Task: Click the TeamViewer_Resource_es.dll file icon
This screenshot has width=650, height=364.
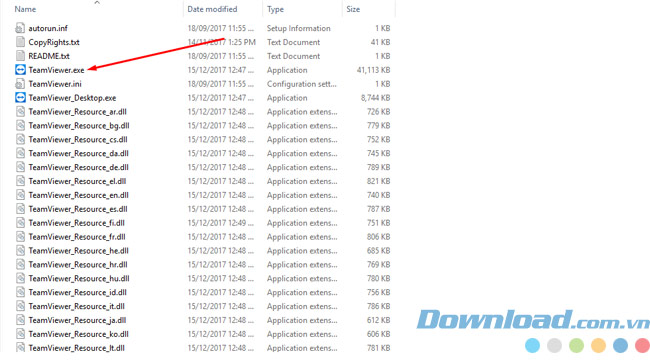Action: 20,209
